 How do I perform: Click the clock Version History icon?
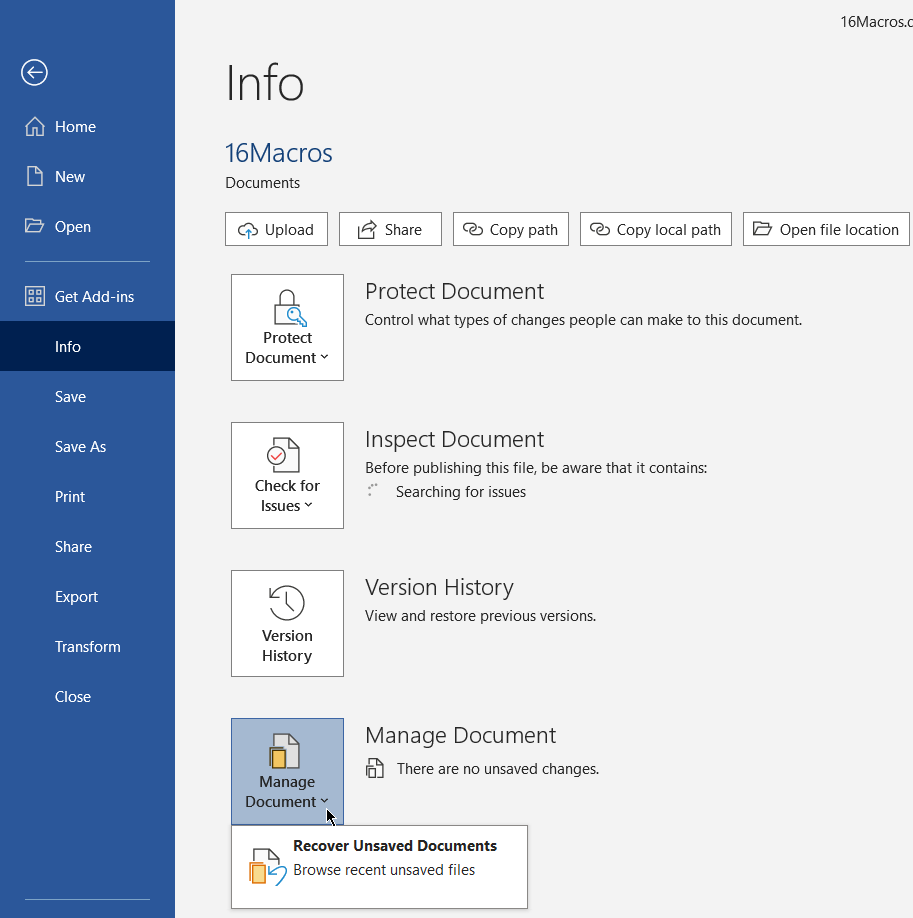tap(287, 602)
